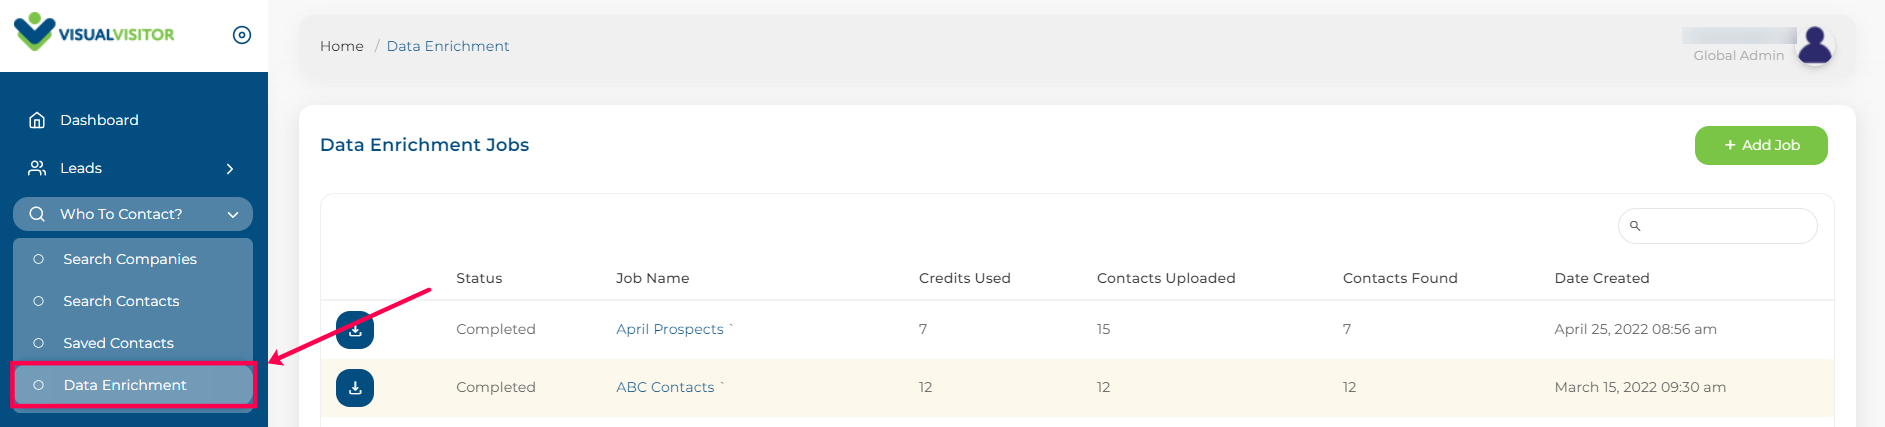Open Dashboard via home icon
1885x427 pixels.
[x=37, y=120]
